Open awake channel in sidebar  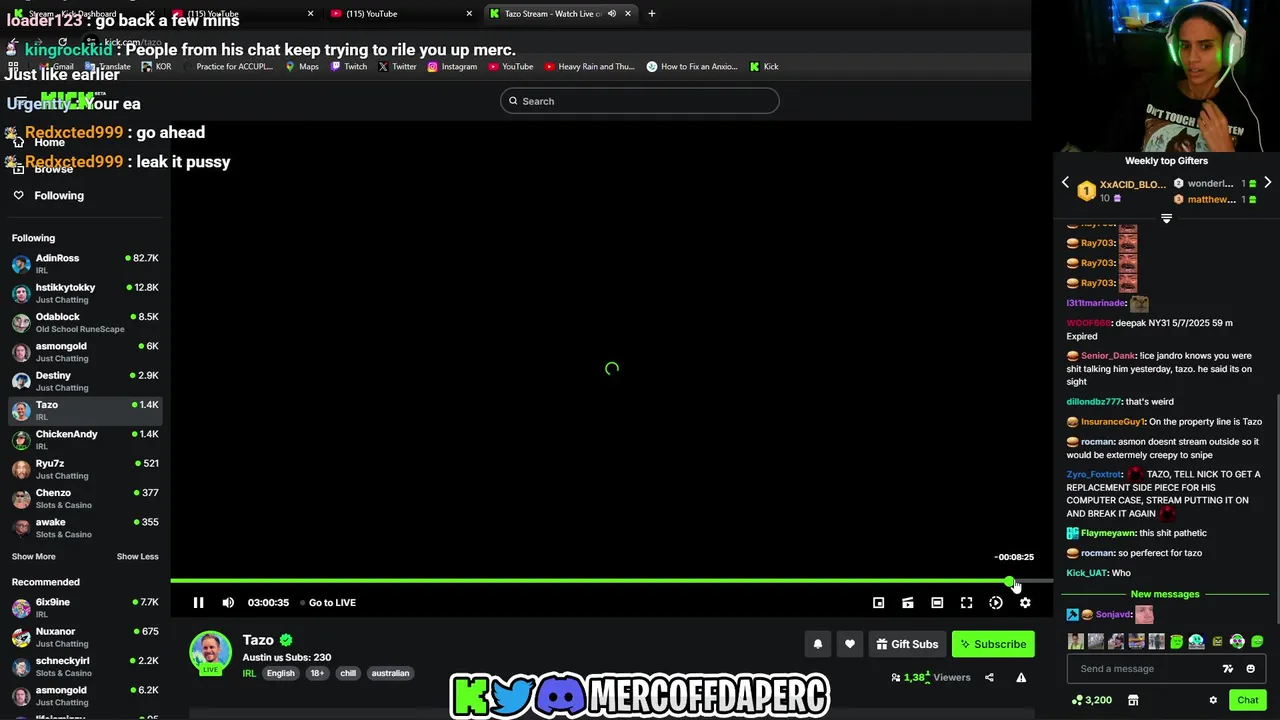click(x=85, y=527)
